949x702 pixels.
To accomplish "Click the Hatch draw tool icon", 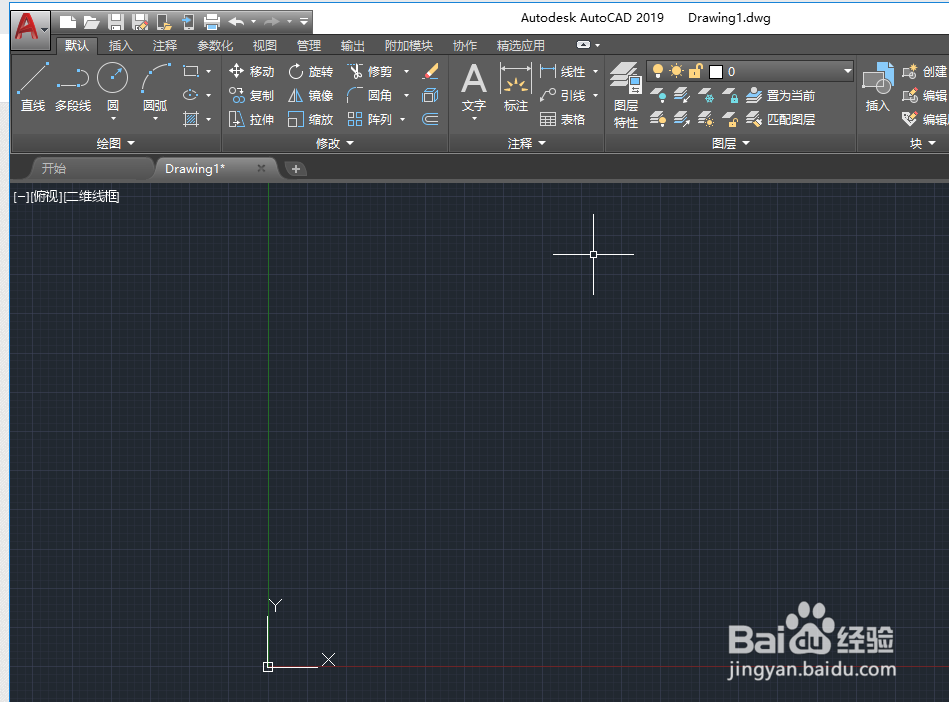I will point(191,119).
